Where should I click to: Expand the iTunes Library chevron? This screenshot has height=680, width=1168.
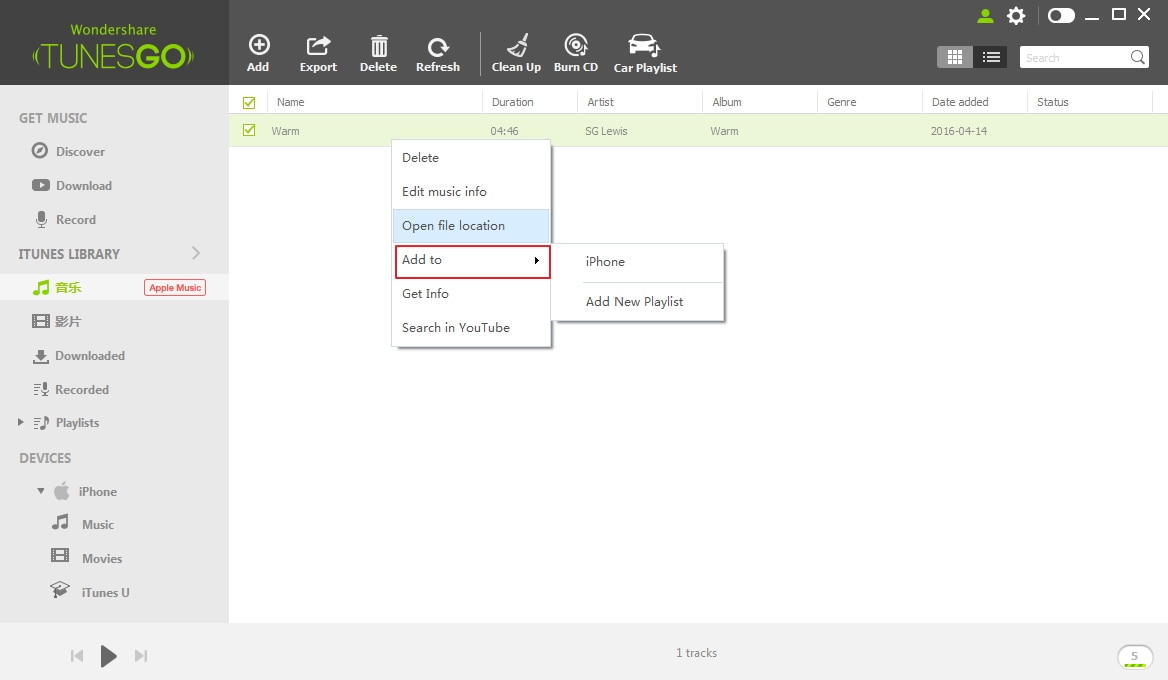point(196,253)
